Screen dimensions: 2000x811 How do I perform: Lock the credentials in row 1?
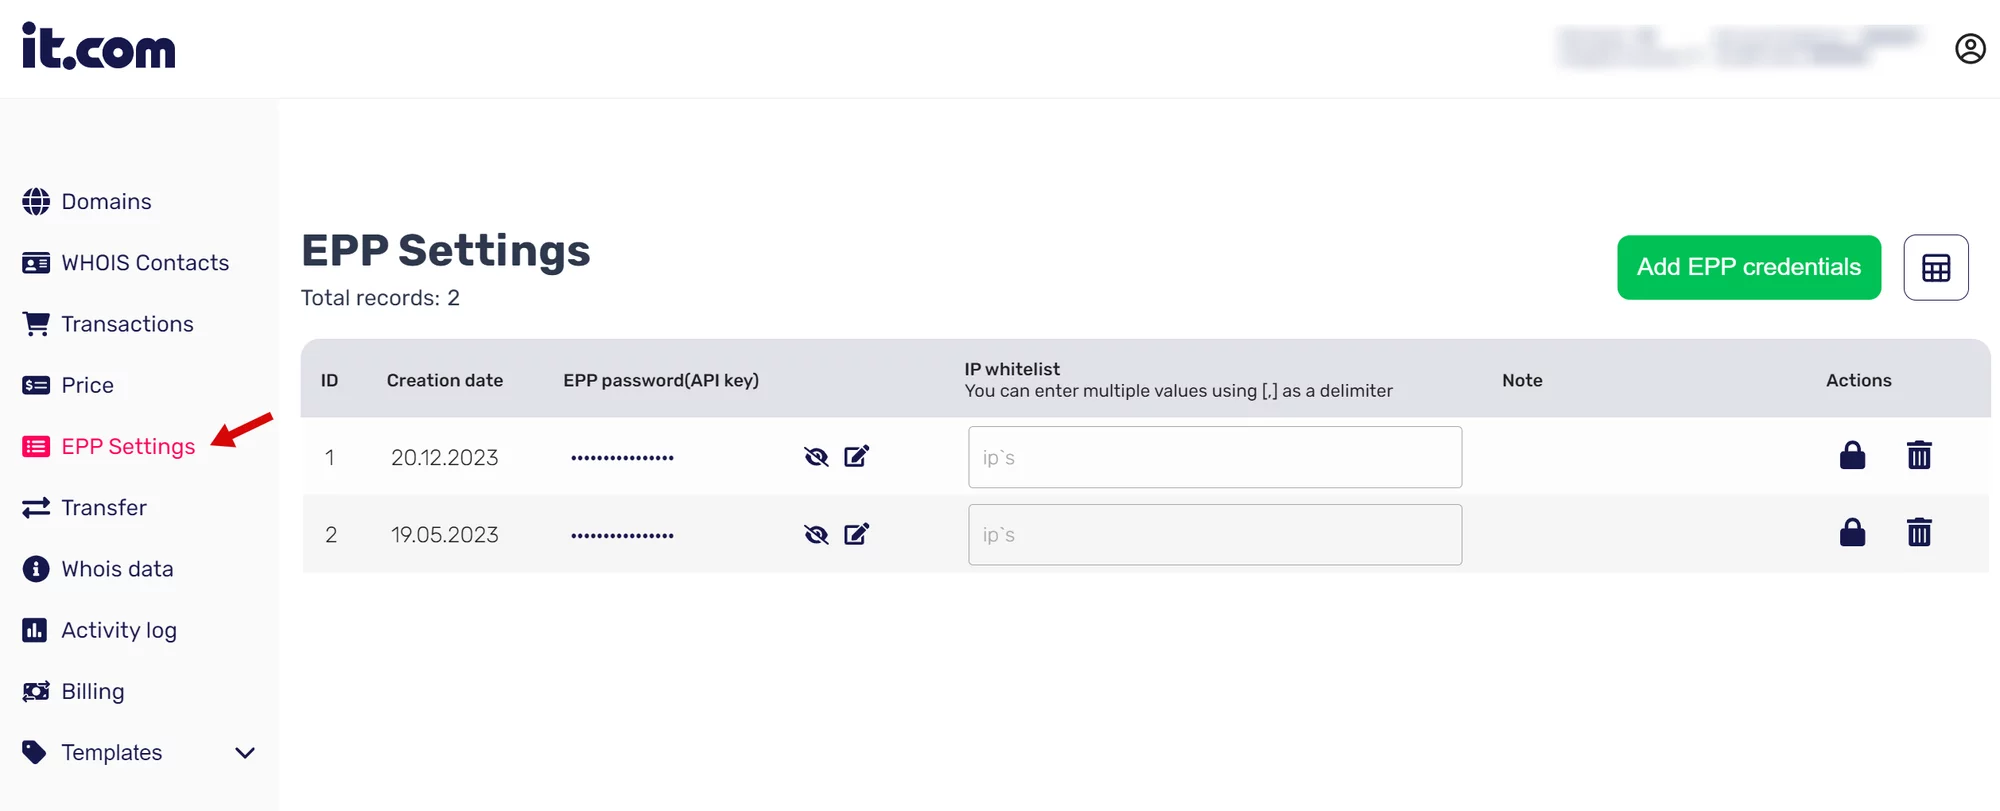[x=1852, y=456]
